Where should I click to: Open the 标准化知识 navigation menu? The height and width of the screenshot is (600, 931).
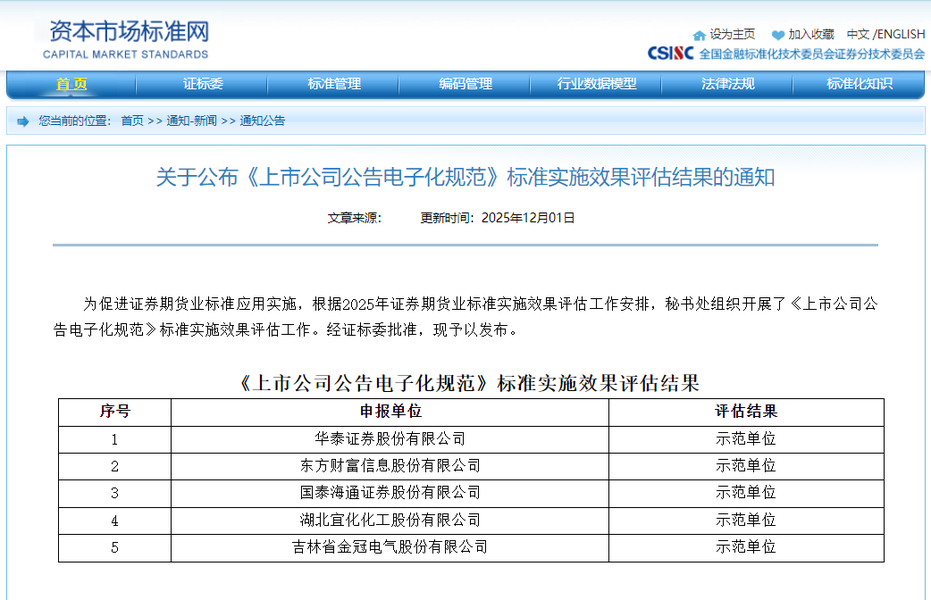859,84
